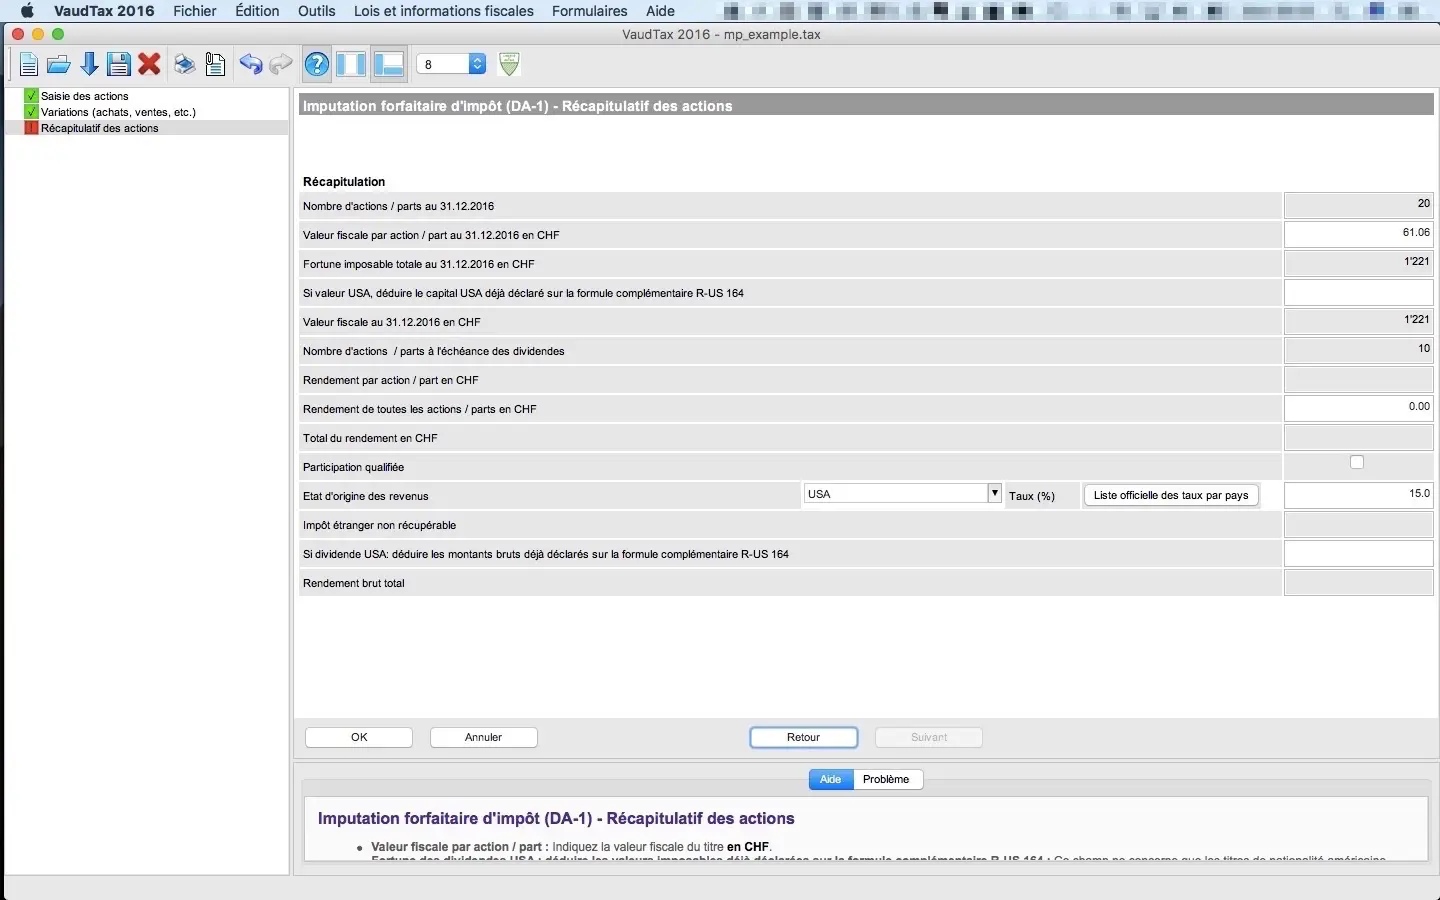Open the Aide menu in menu bar
This screenshot has height=900, width=1440.
[660, 11]
